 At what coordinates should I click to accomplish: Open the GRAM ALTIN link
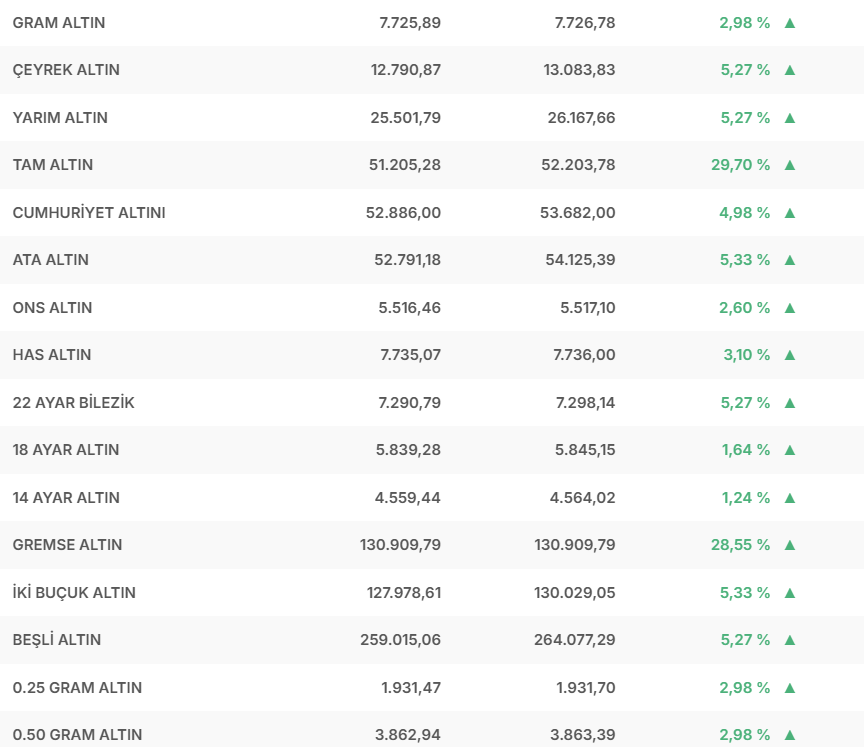coord(59,23)
